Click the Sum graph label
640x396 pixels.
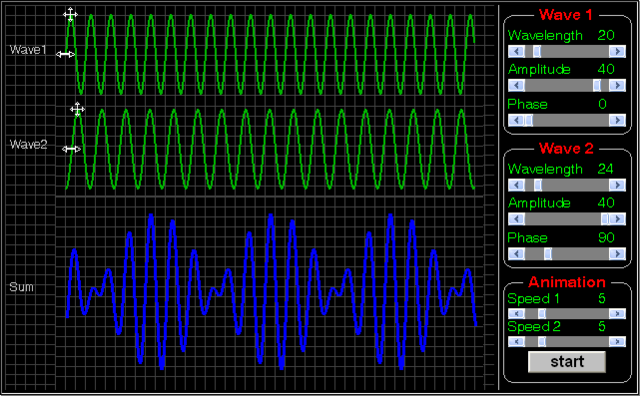[21, 287]
